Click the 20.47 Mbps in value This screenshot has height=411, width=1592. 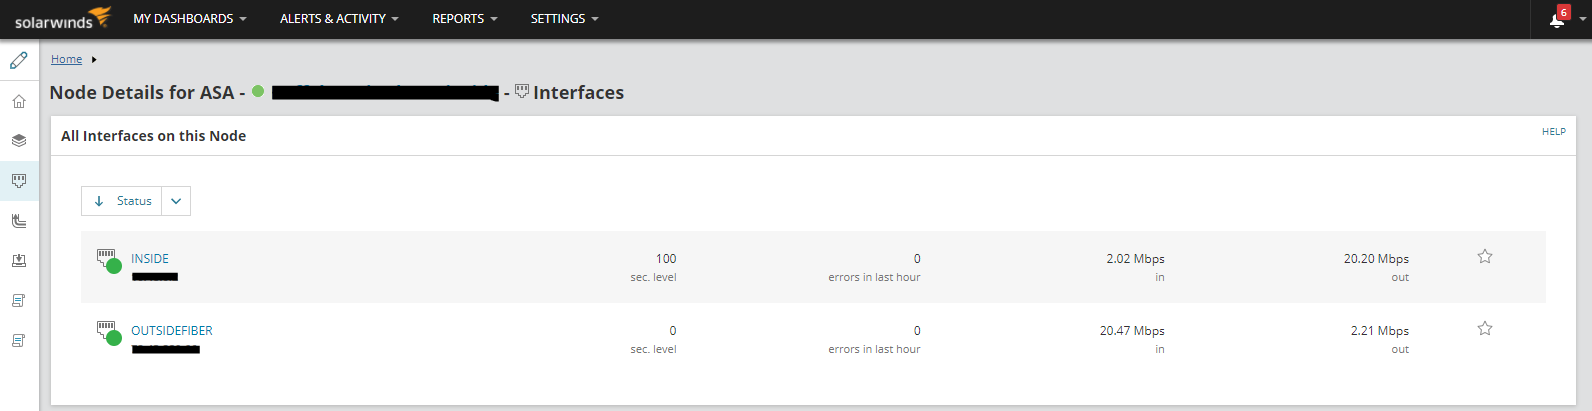tap(1132, 330)
